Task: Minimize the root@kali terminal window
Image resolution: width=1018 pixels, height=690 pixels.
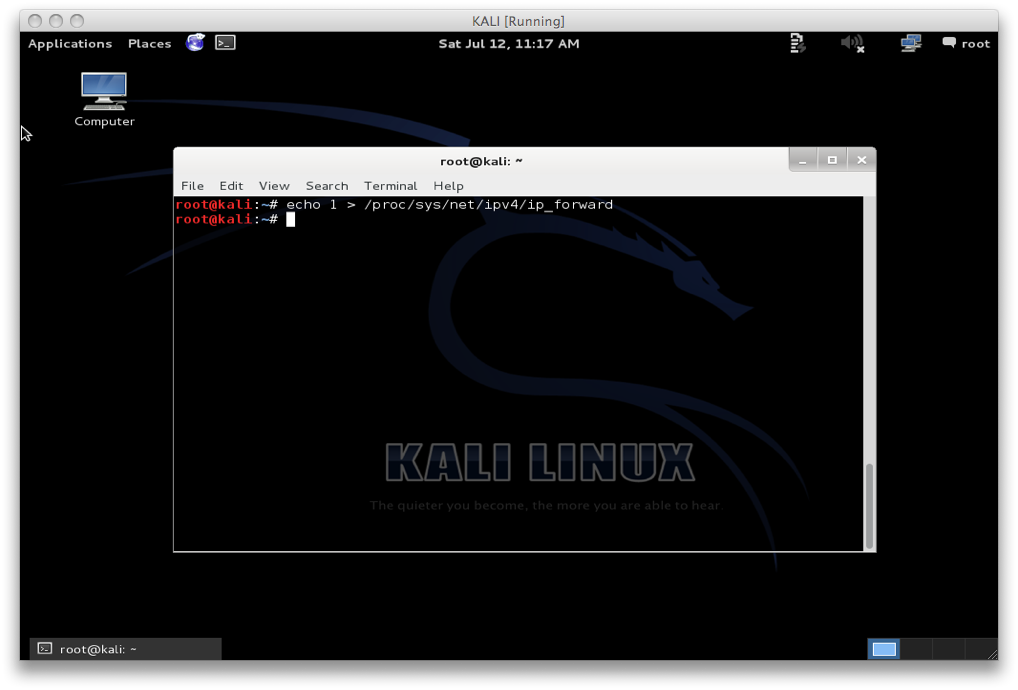Action: pyautogui.click(x=803, y=160)
